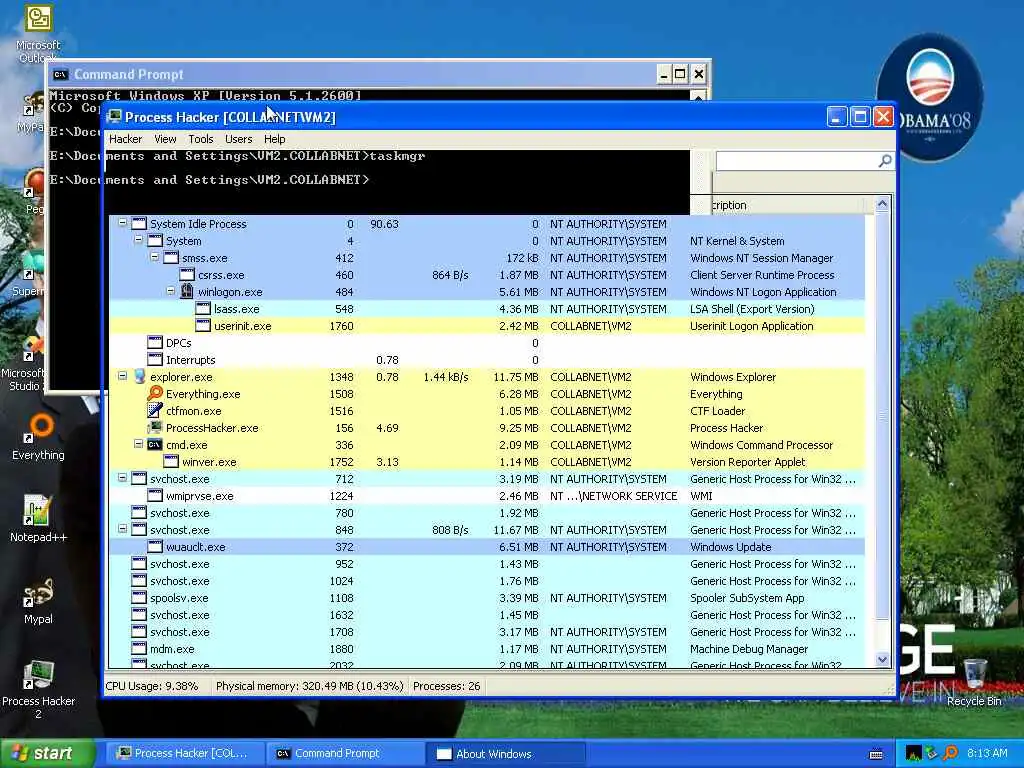Viewport: 1024px width, 768px height.
Task: Select the spoolsv.exe process icon
Action: [139, 598]
